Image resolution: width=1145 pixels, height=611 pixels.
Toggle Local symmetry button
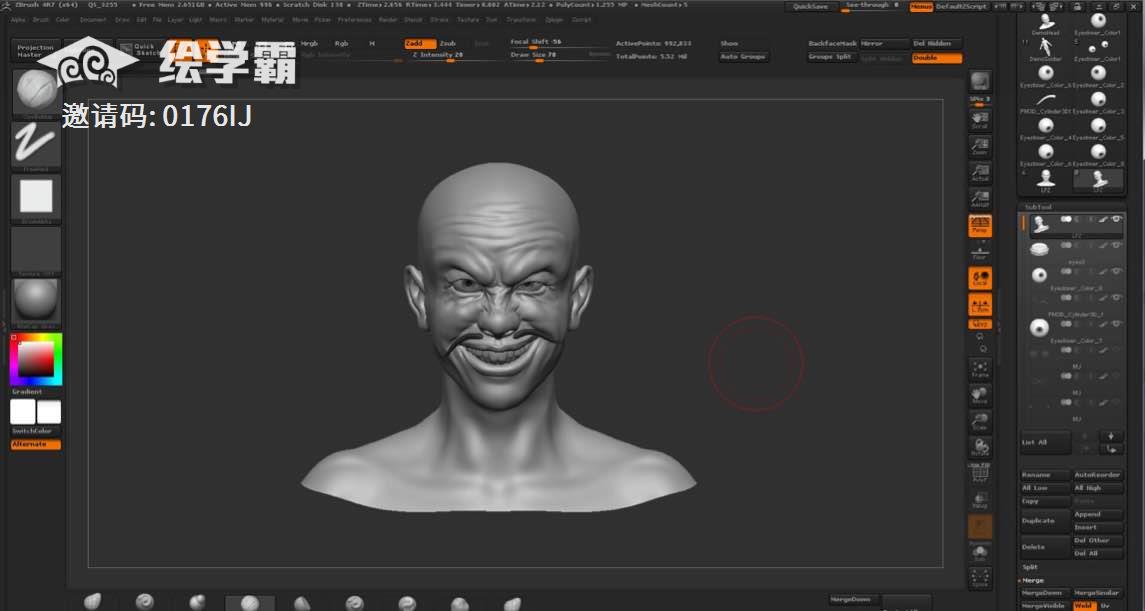980,279
